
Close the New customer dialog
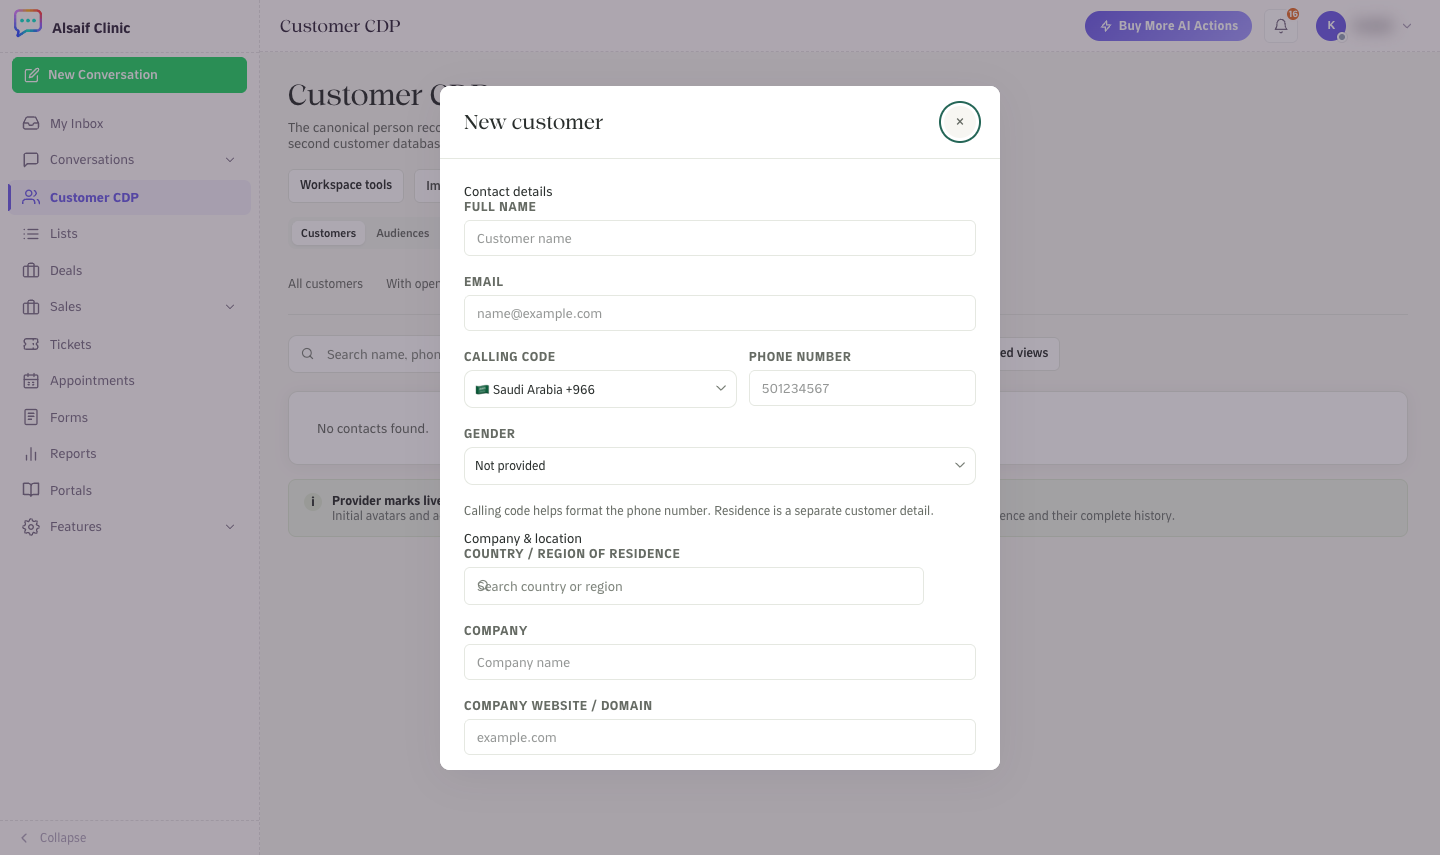(x=960, y=122)
